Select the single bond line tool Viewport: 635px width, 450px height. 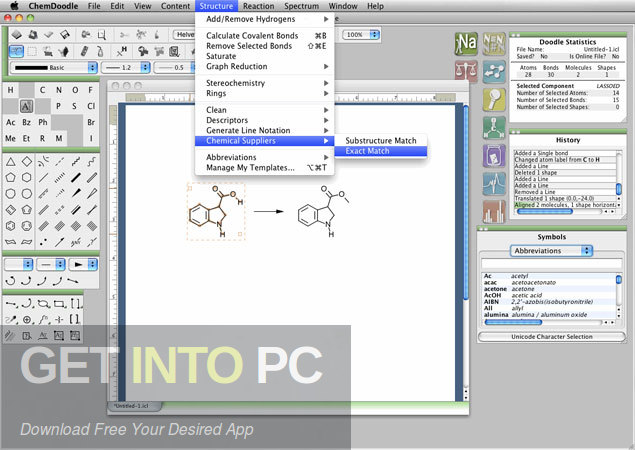pyautogui.click(x=43, y=177)
